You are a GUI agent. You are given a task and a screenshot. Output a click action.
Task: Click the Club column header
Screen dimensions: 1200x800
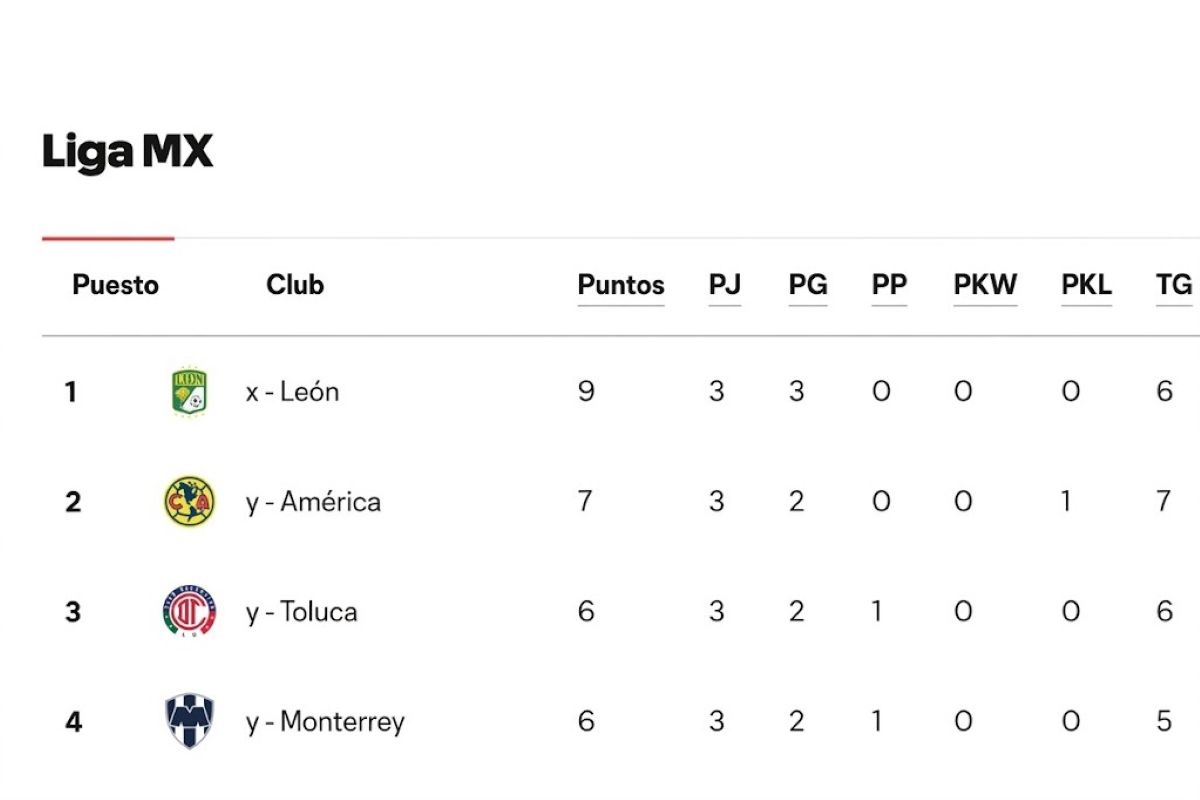click(295, 285)
